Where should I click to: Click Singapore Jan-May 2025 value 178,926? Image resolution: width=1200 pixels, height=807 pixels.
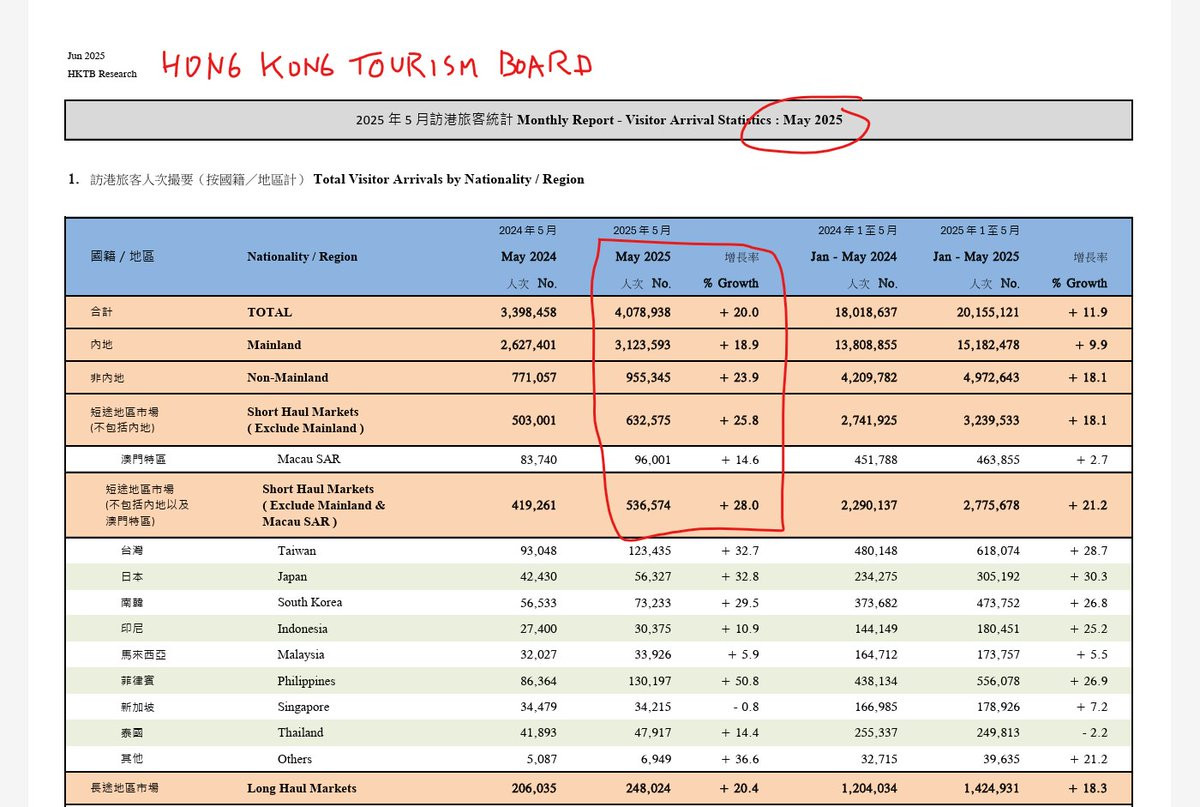pyautogui.click(x=998, y=707)
